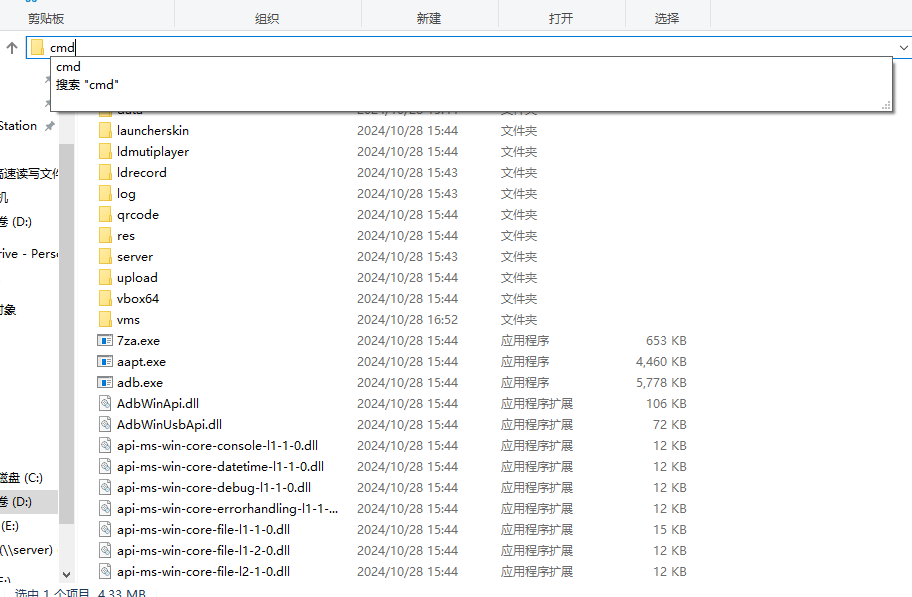The image size is (912, 597).
Task: Select the aapt.exe icon in the file list
Action: point(105,362)
